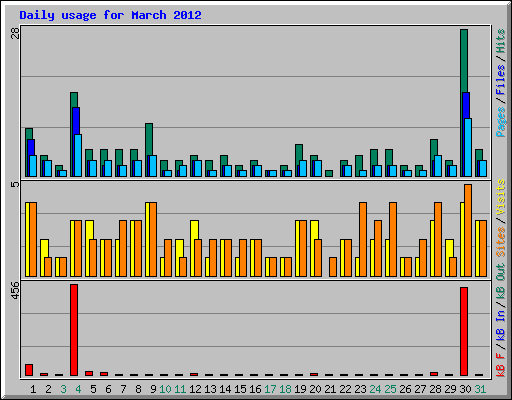Click the day label '10' on the axis
The height and width of the screenshot is (400, 512).
[x=165, y=389]
